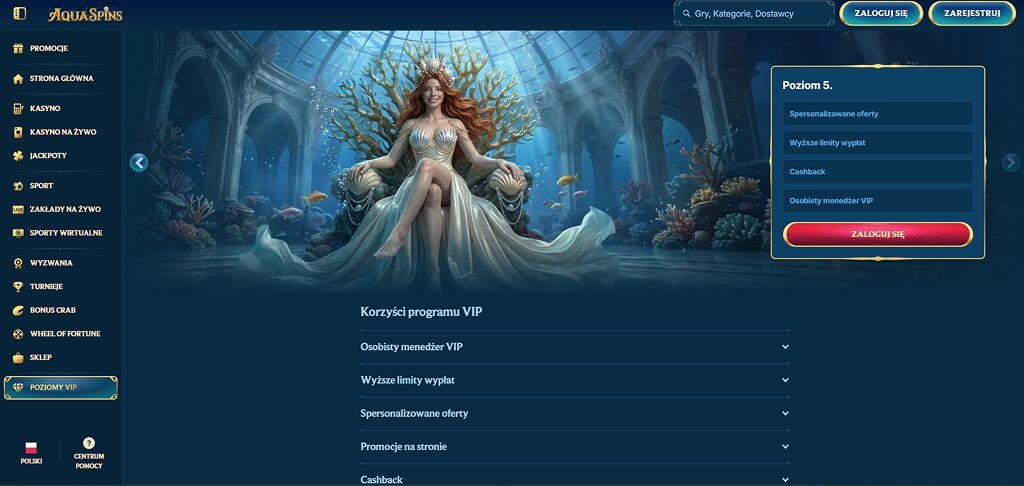Image resolution: width=1024 pixels, height=486 pixels.
Task: Open the Kasyno menu item
Action: click(x=45, y=108)
